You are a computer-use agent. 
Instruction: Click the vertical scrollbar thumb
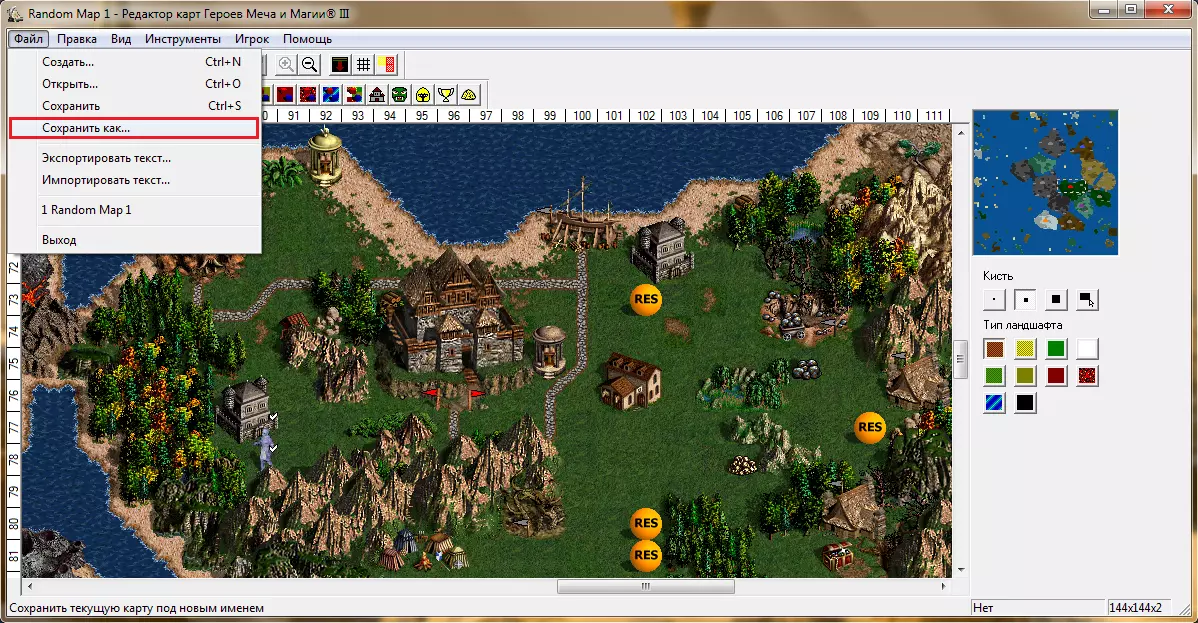point(961,360)
